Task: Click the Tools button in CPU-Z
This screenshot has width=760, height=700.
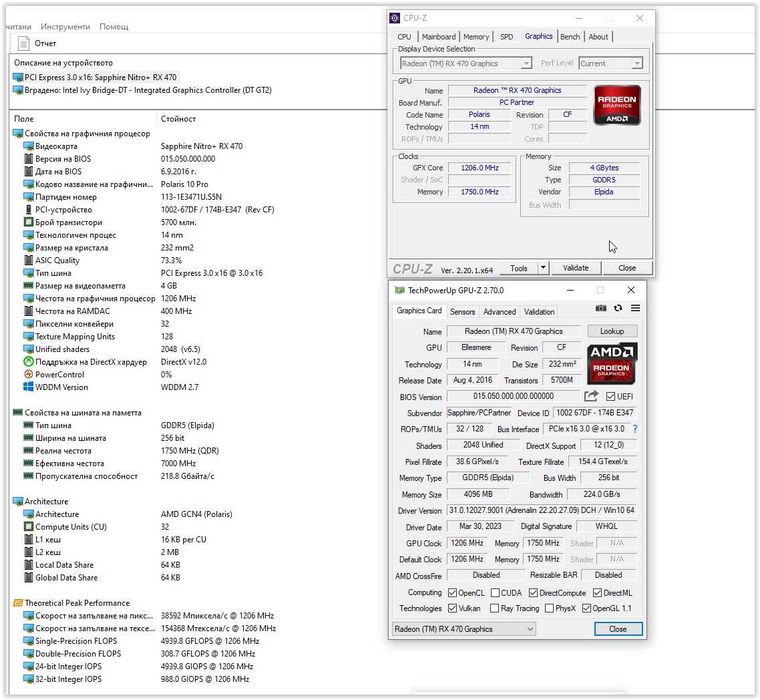Action: pos(519,268)
